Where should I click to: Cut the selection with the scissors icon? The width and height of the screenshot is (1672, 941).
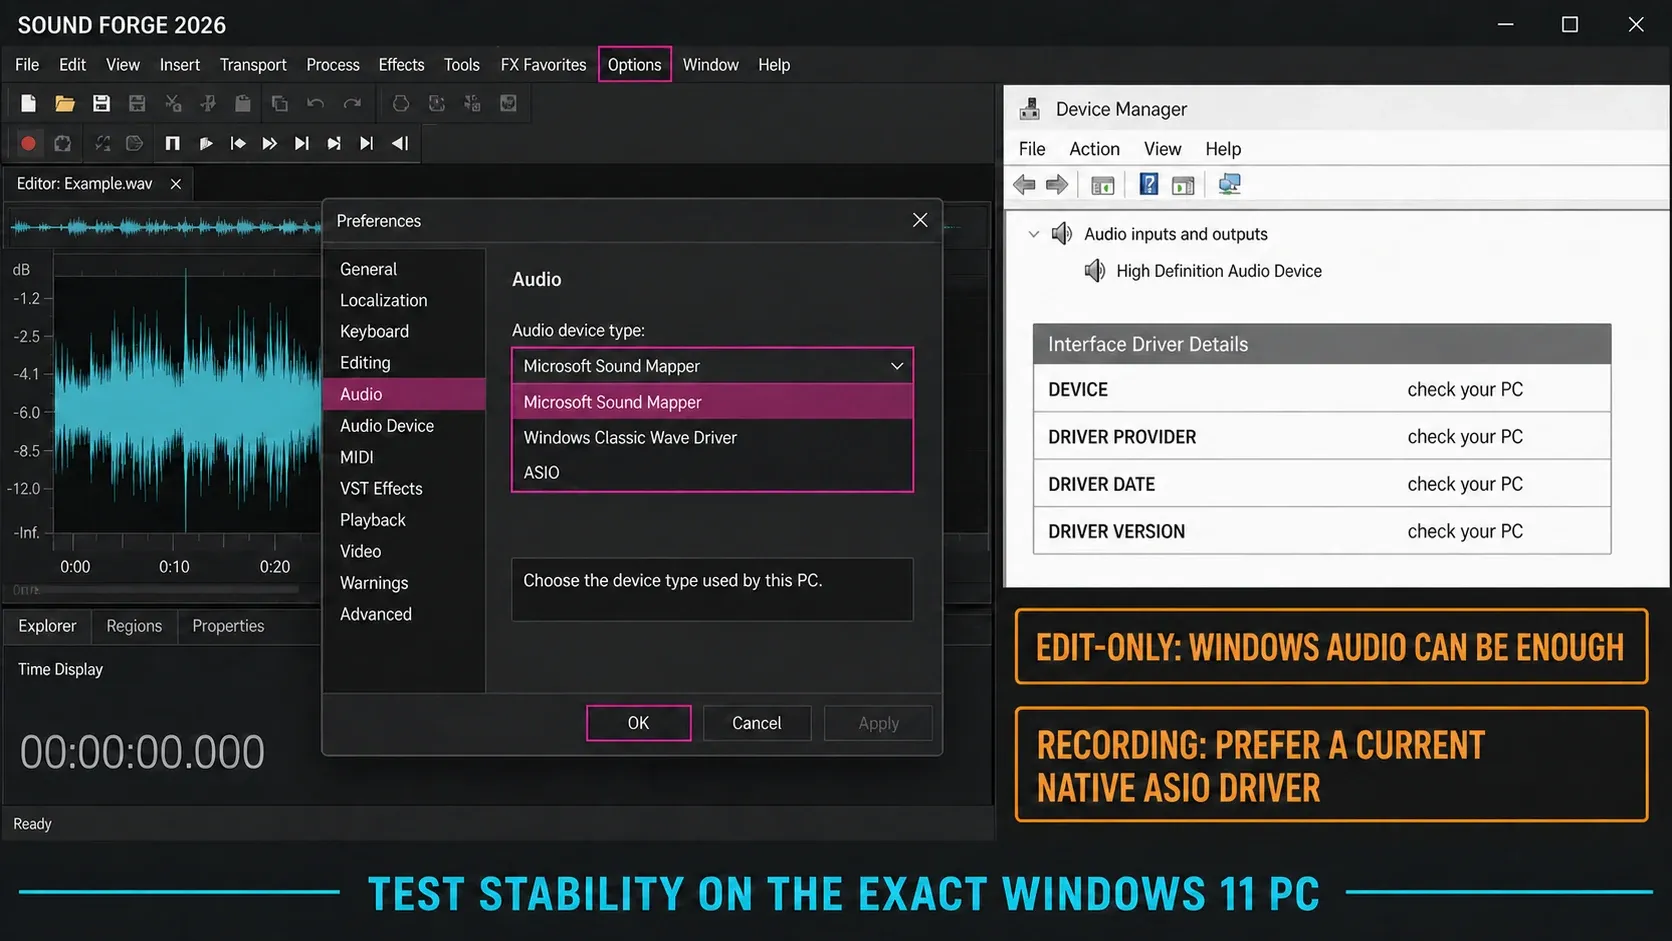173,103
